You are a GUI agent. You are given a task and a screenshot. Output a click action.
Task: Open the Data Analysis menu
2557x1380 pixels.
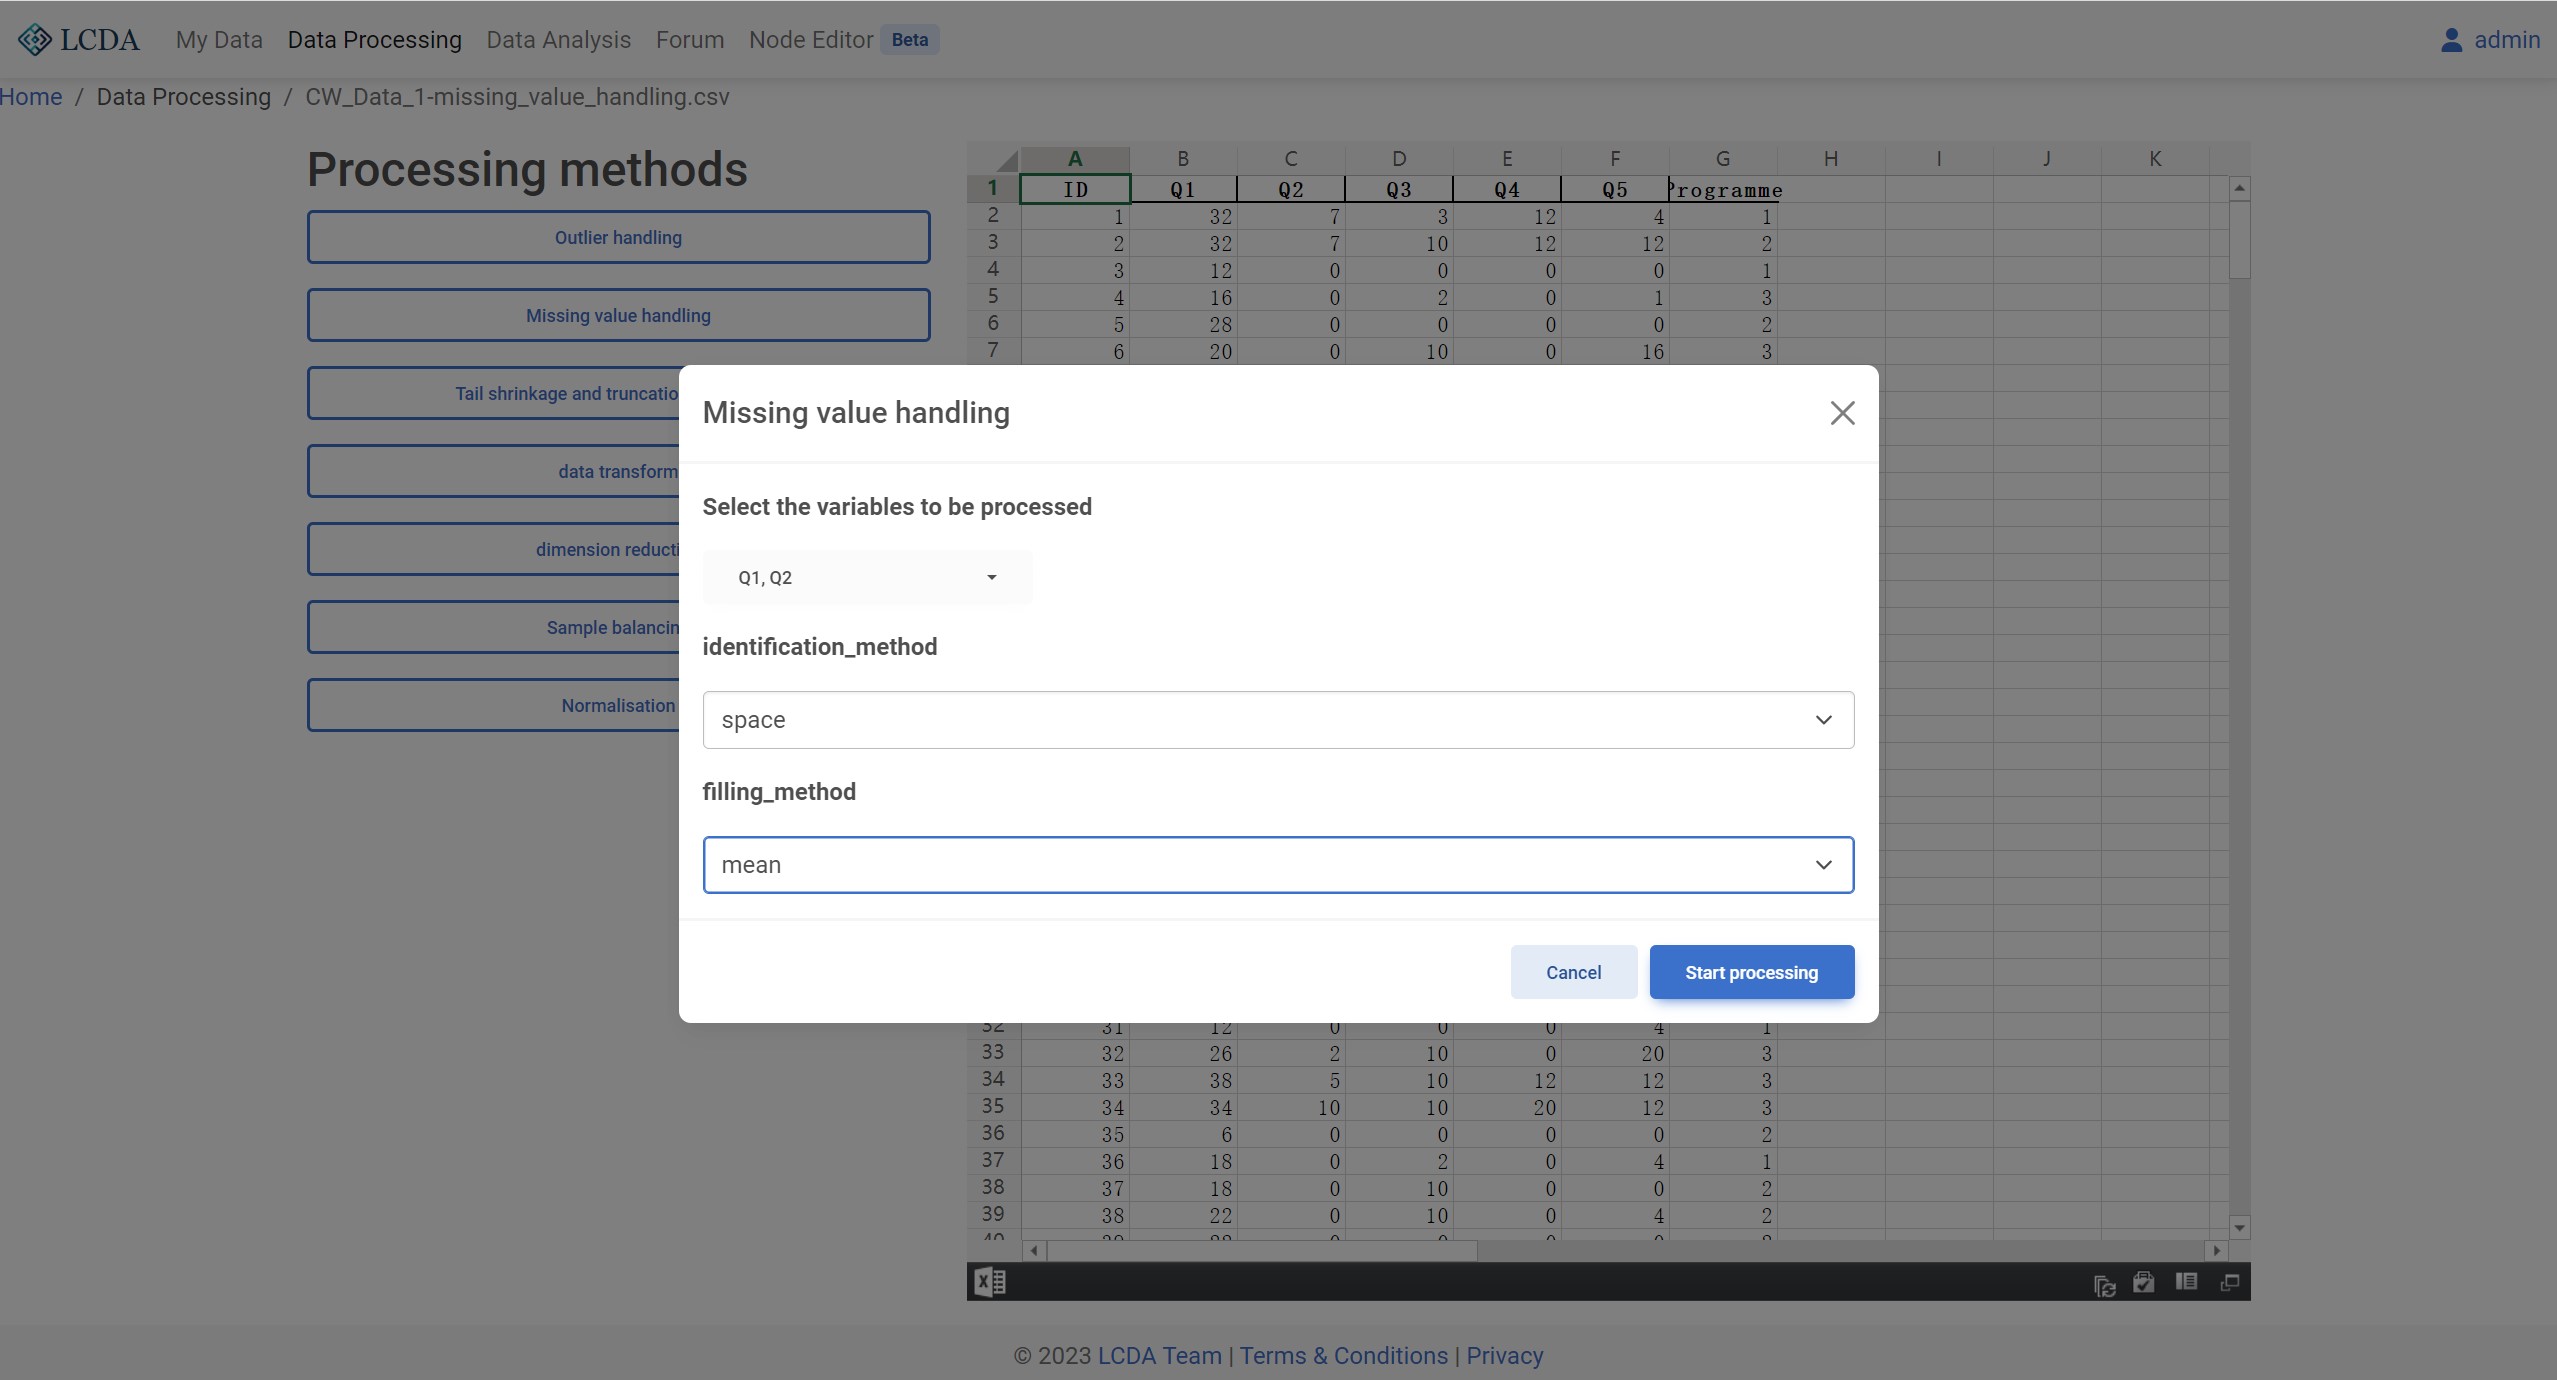(558, 40)
